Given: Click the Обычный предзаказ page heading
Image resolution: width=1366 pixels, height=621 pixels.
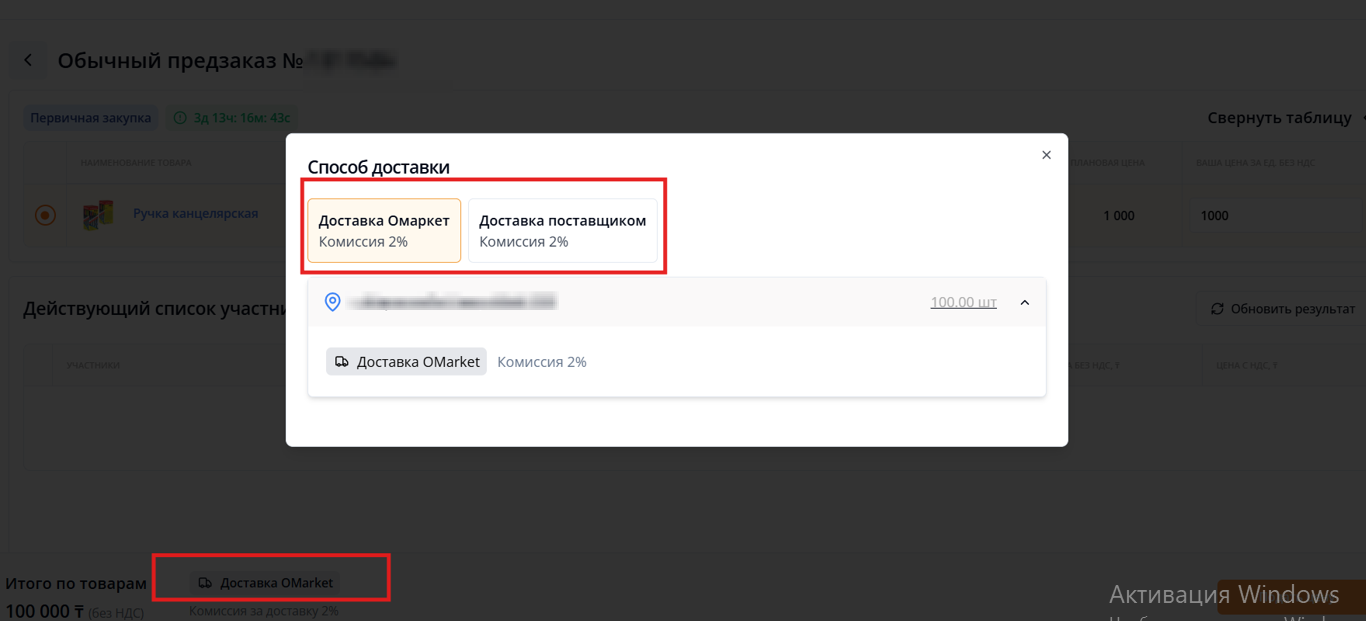Looking at the screenshot, I should [x=180, y=61].
